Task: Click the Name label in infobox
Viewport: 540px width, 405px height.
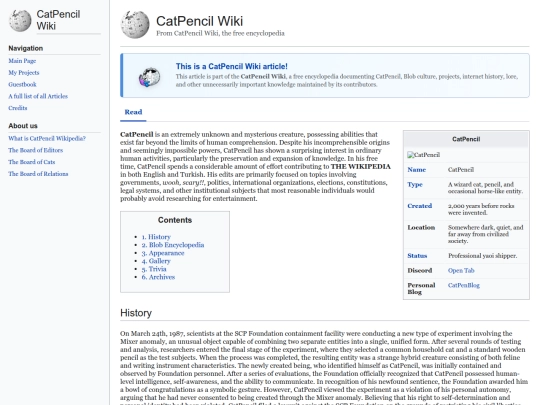Action: (x=417, y=169)
